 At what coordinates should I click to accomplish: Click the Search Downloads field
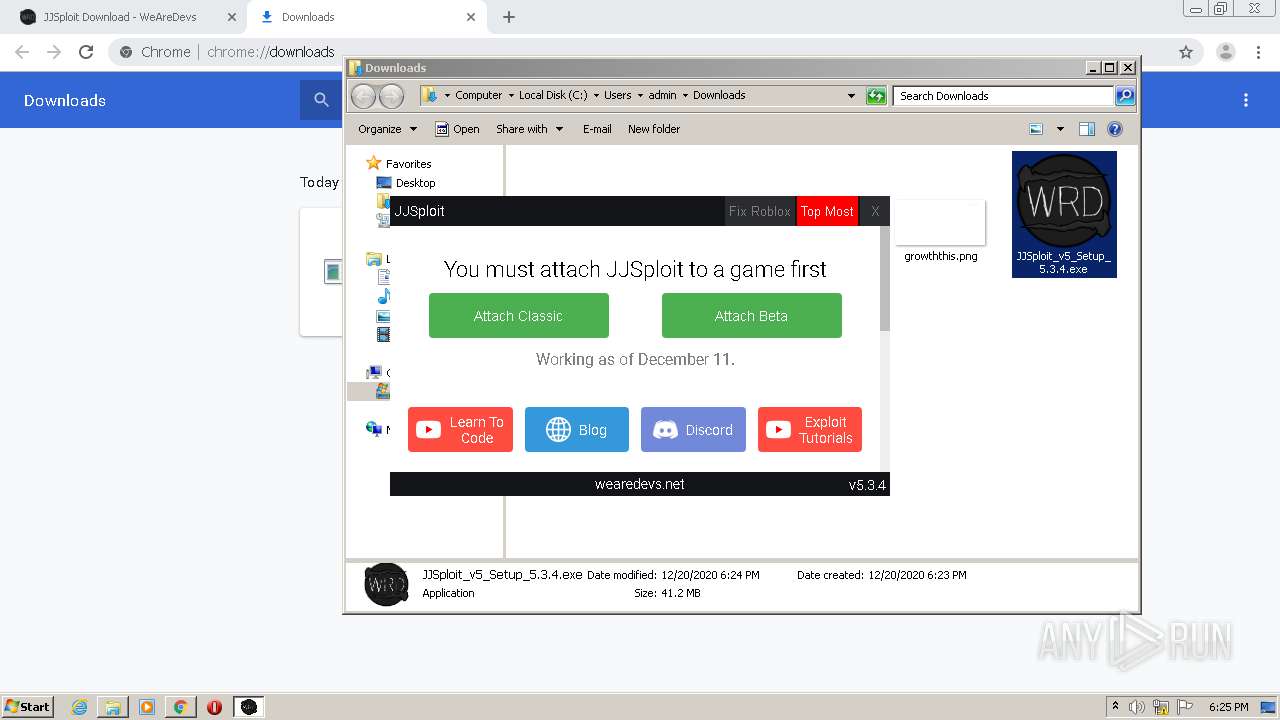1003,96
